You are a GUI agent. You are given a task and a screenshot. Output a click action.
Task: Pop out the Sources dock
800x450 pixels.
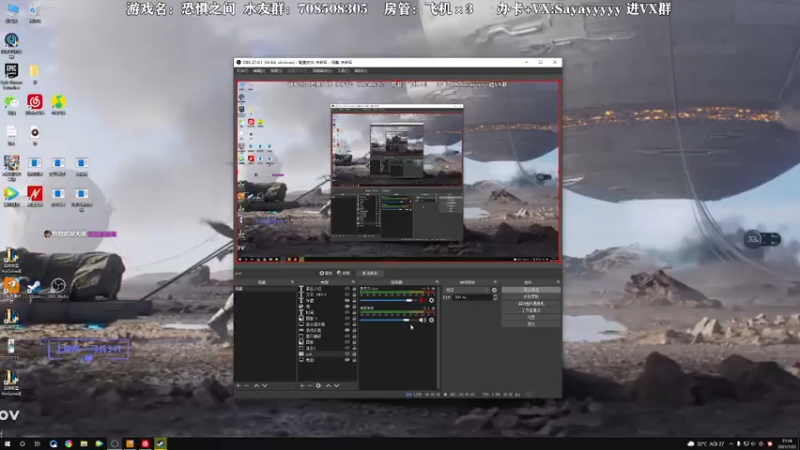tap(353, 282)
